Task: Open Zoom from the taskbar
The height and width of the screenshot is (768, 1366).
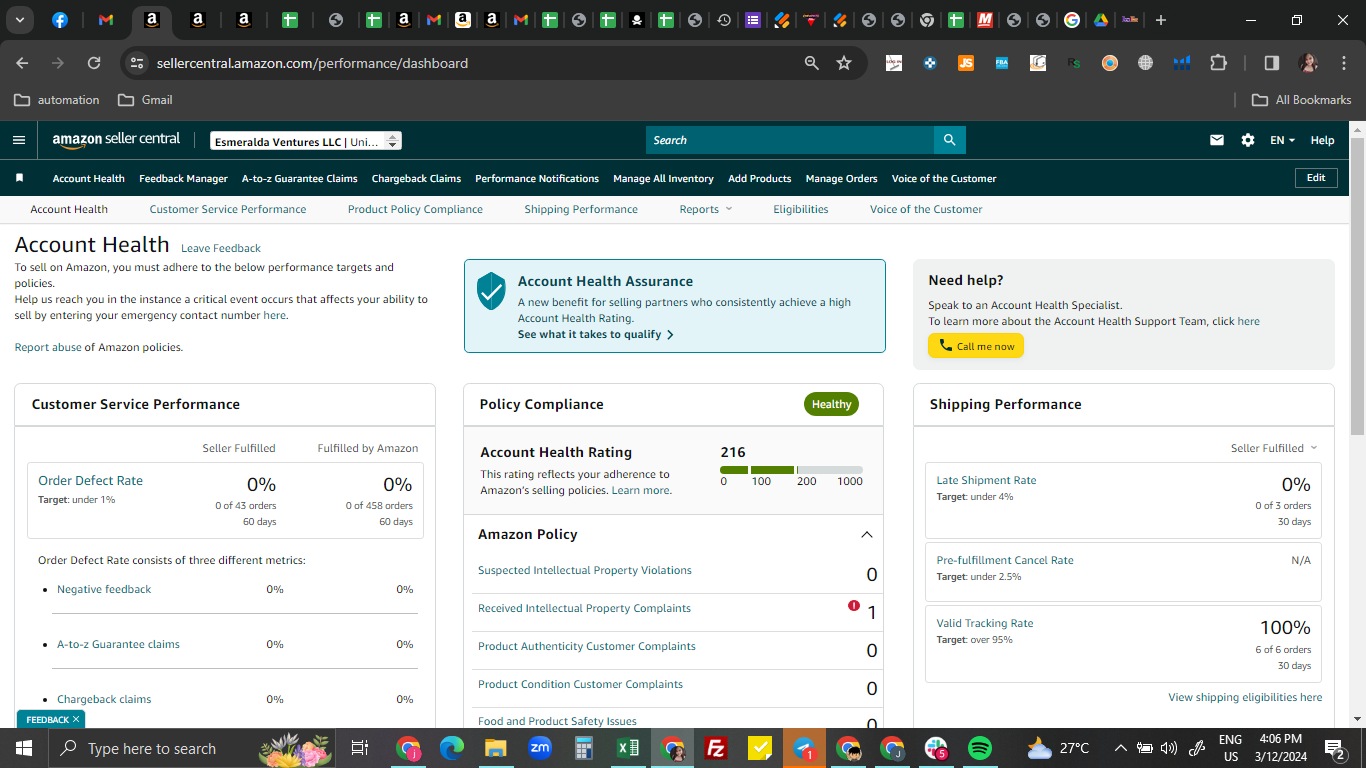Action: pos(540,748)
